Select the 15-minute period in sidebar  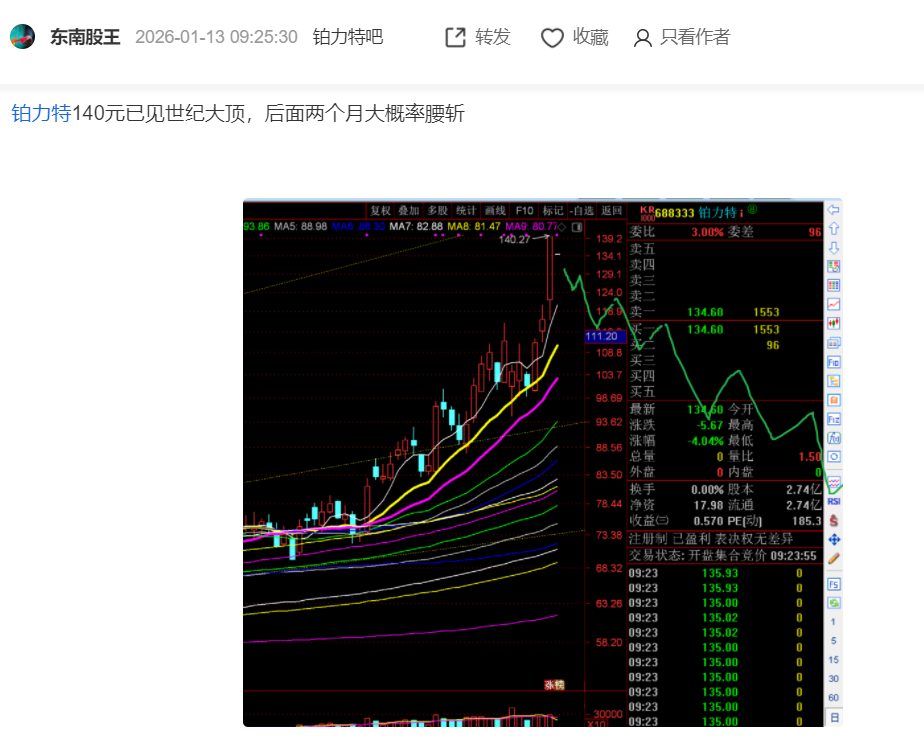tap(833, 660)
